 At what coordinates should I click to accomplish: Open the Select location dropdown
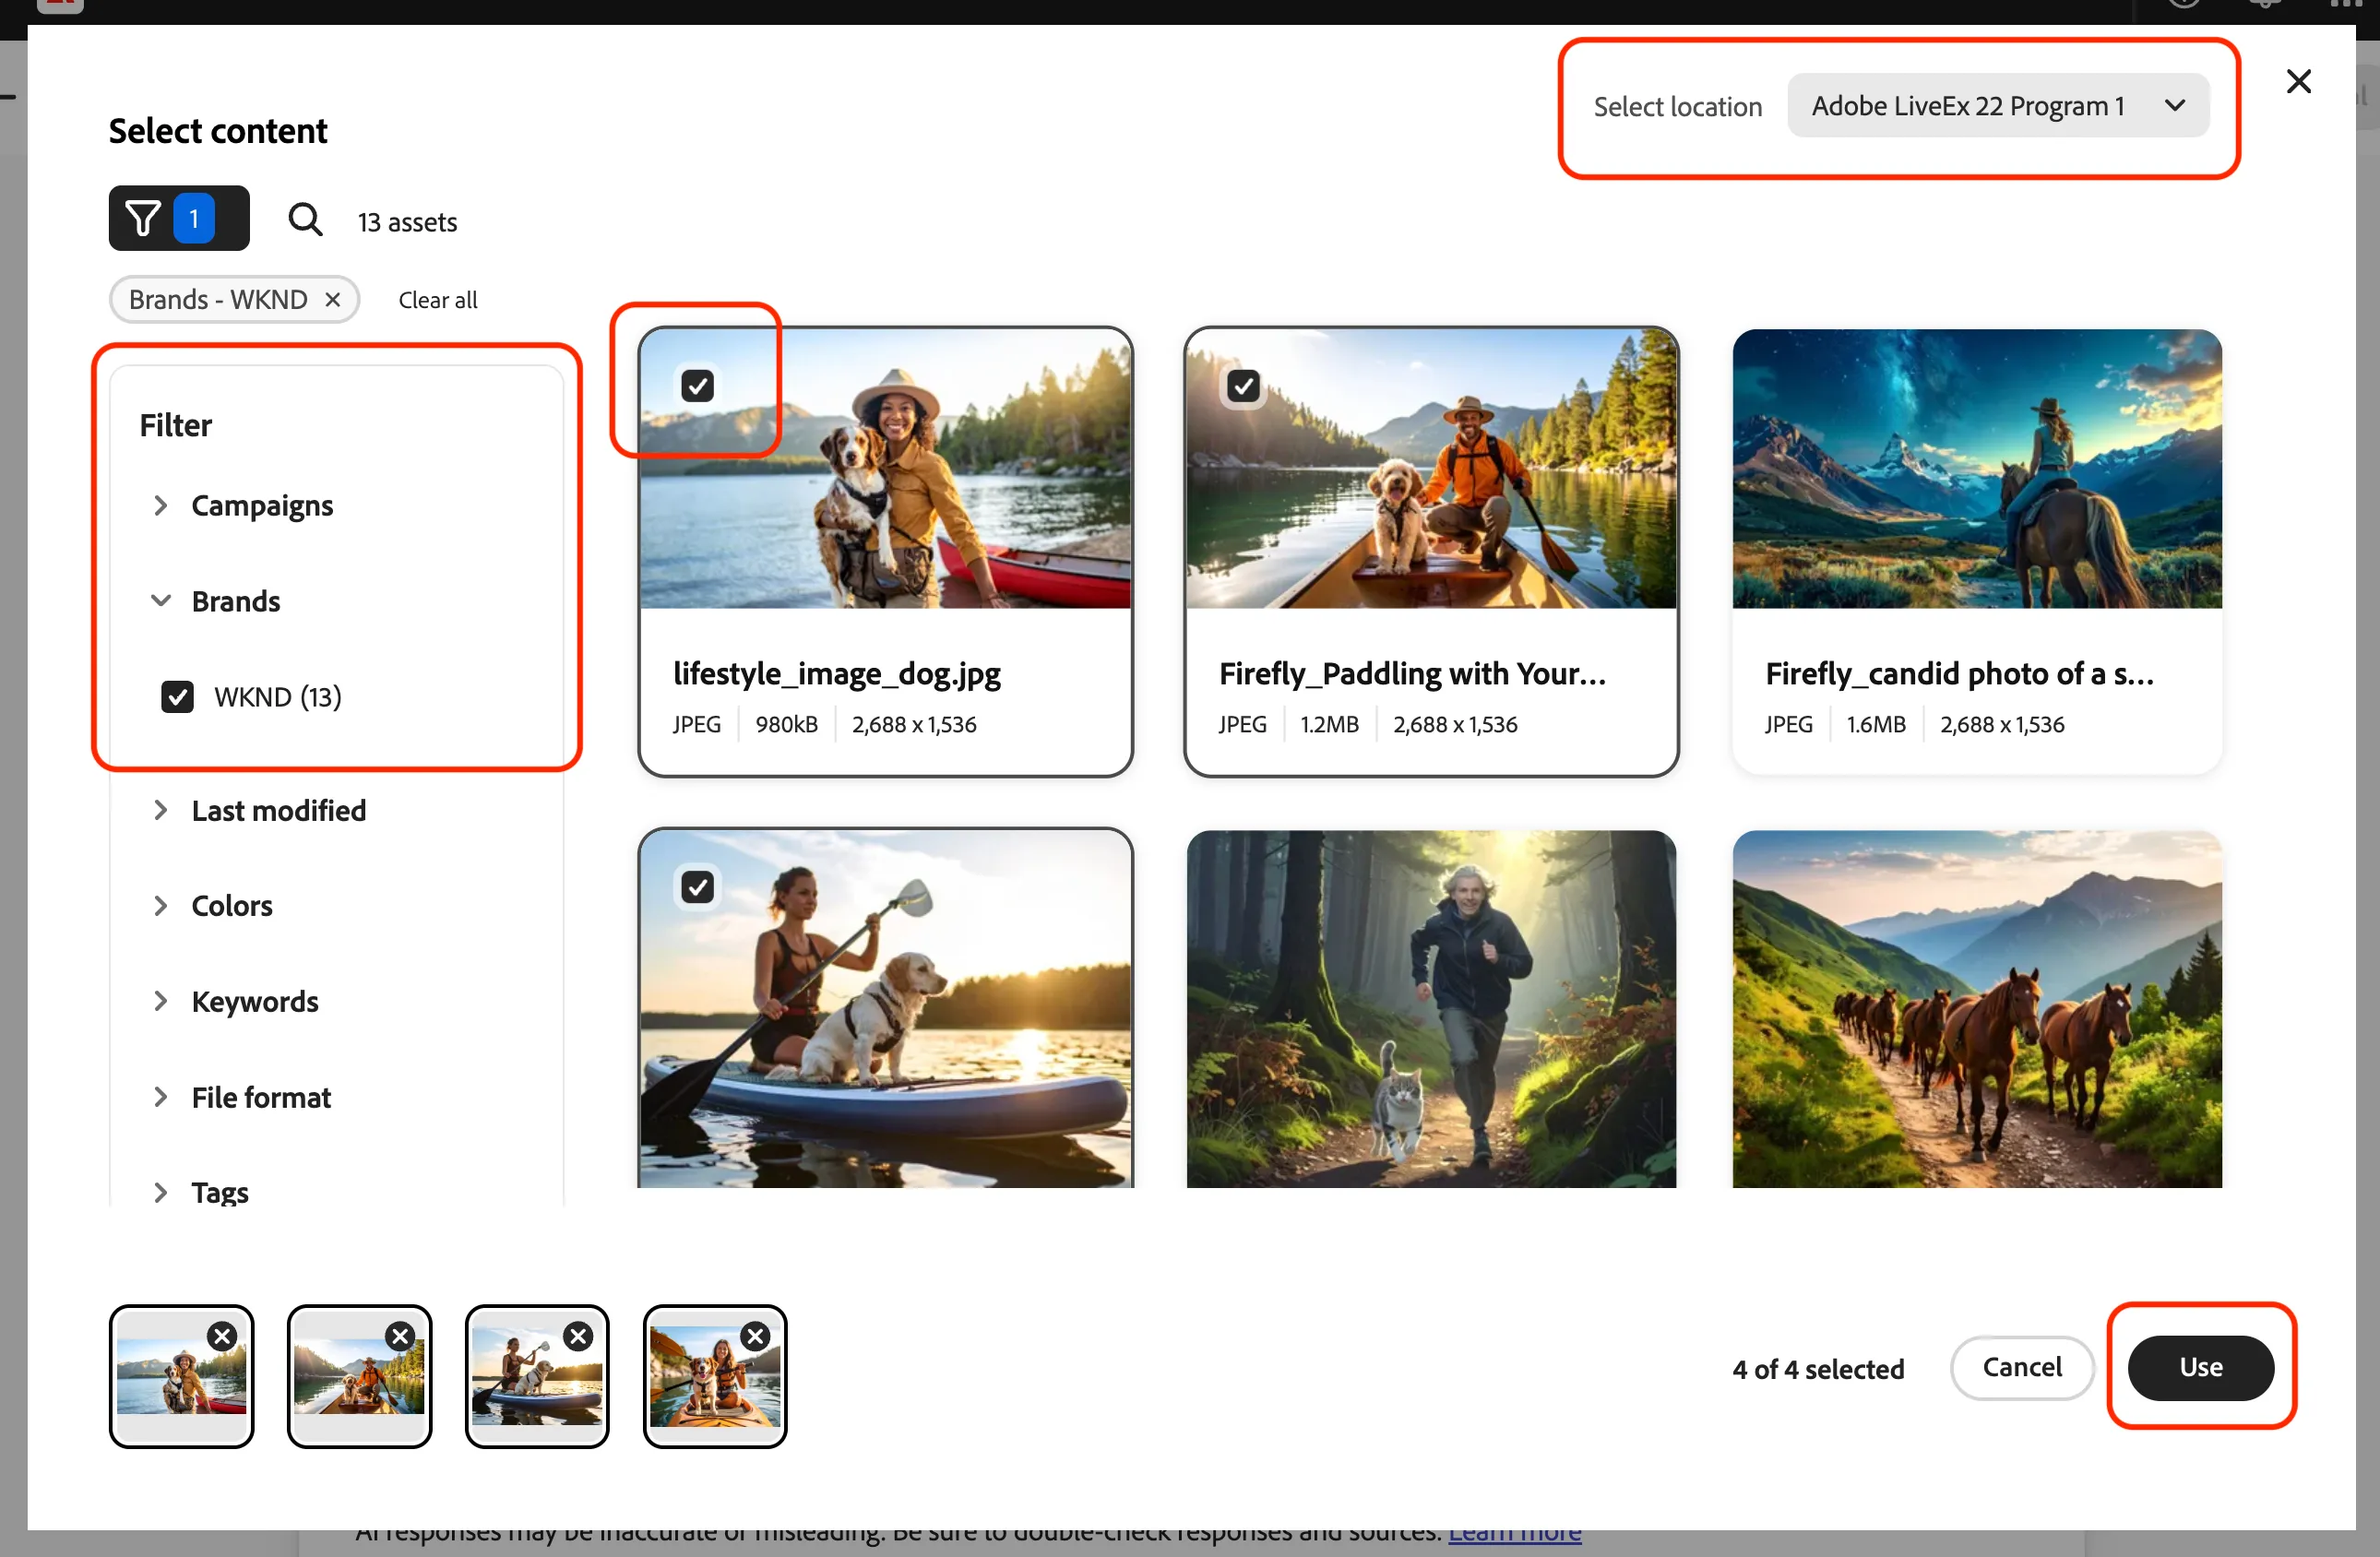tap(1997, 106)
